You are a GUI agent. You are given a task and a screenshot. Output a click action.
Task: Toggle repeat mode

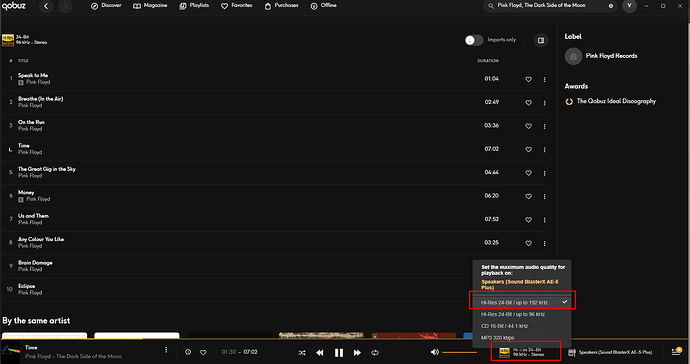tap(375, 353)
